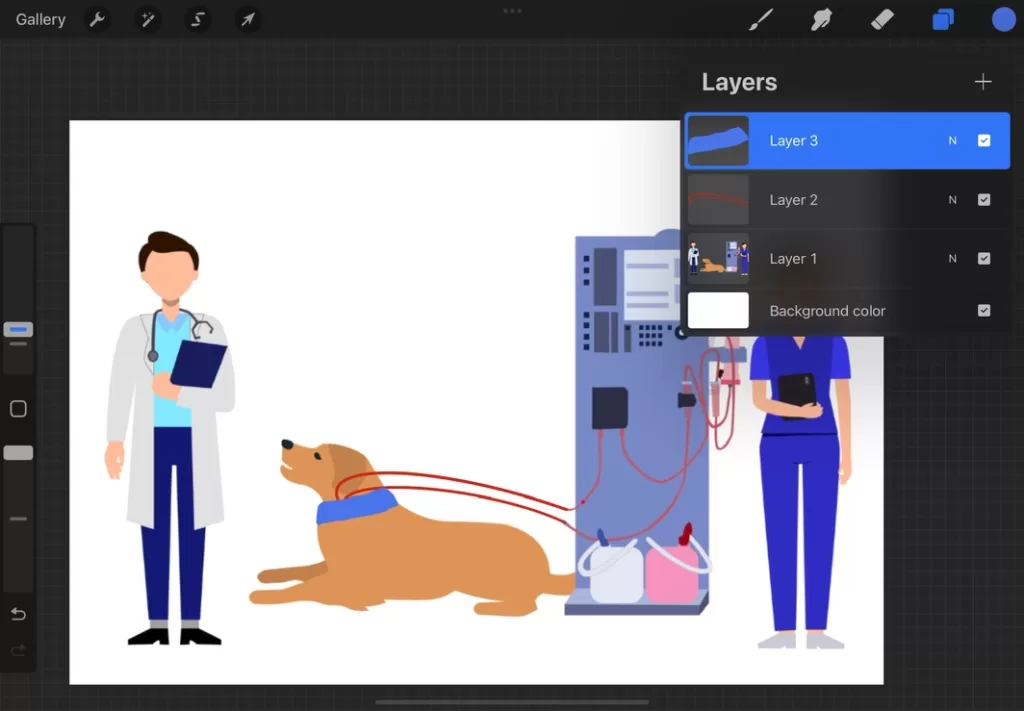The width and height of the screenshot is (1024, 711).
Task: Select the Smudge tool
Action: tap(821, 20)
